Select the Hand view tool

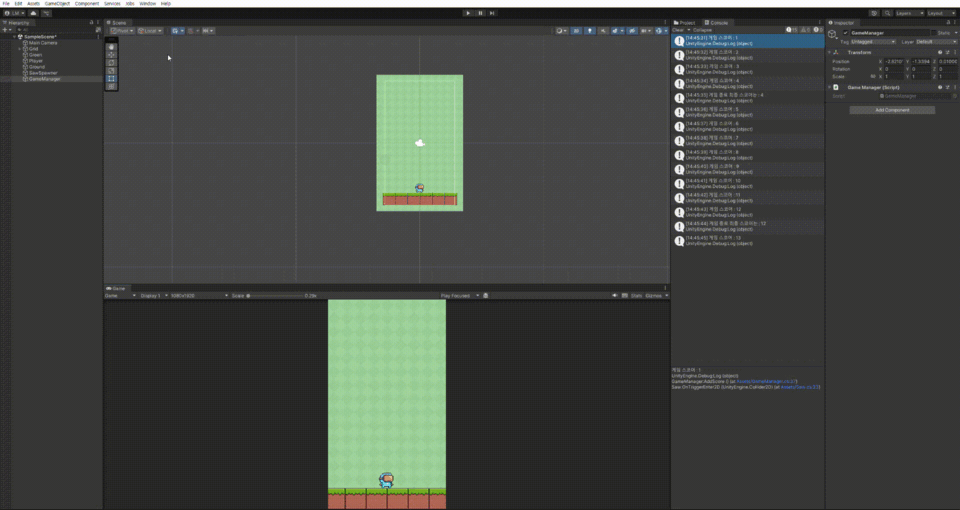point(111,47)
